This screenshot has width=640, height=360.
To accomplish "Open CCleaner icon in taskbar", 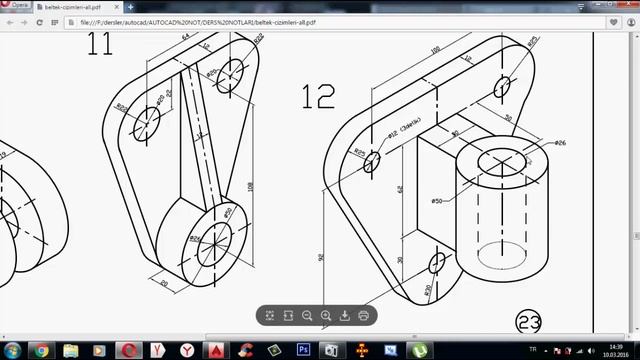I will (x=245, y=351).
